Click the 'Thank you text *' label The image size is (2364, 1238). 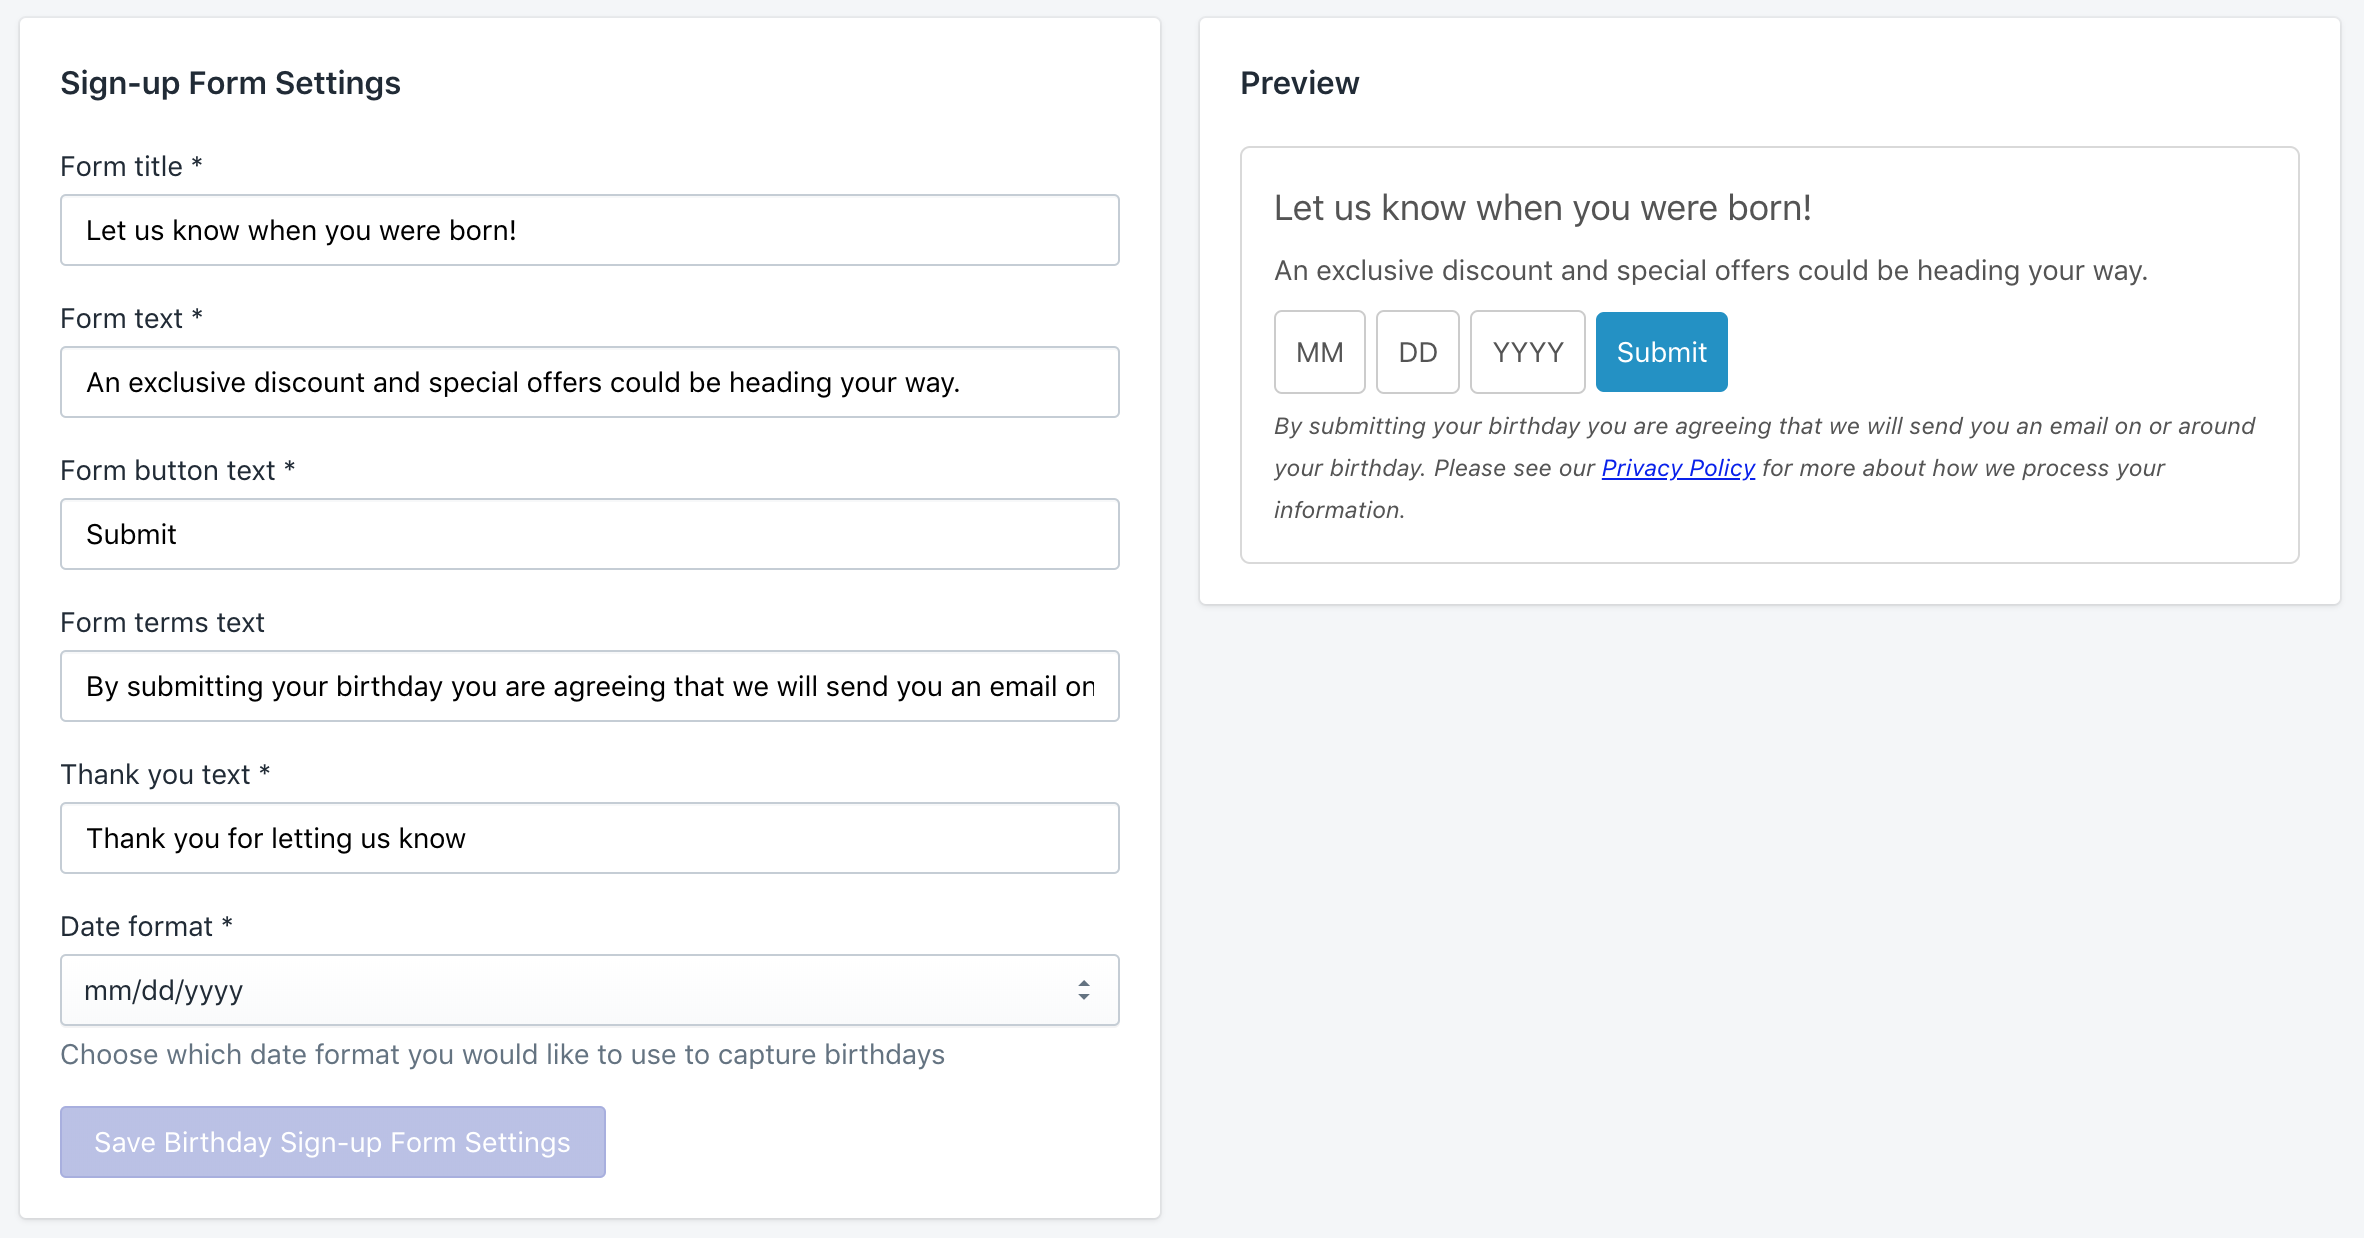click(x=165, y=774)
